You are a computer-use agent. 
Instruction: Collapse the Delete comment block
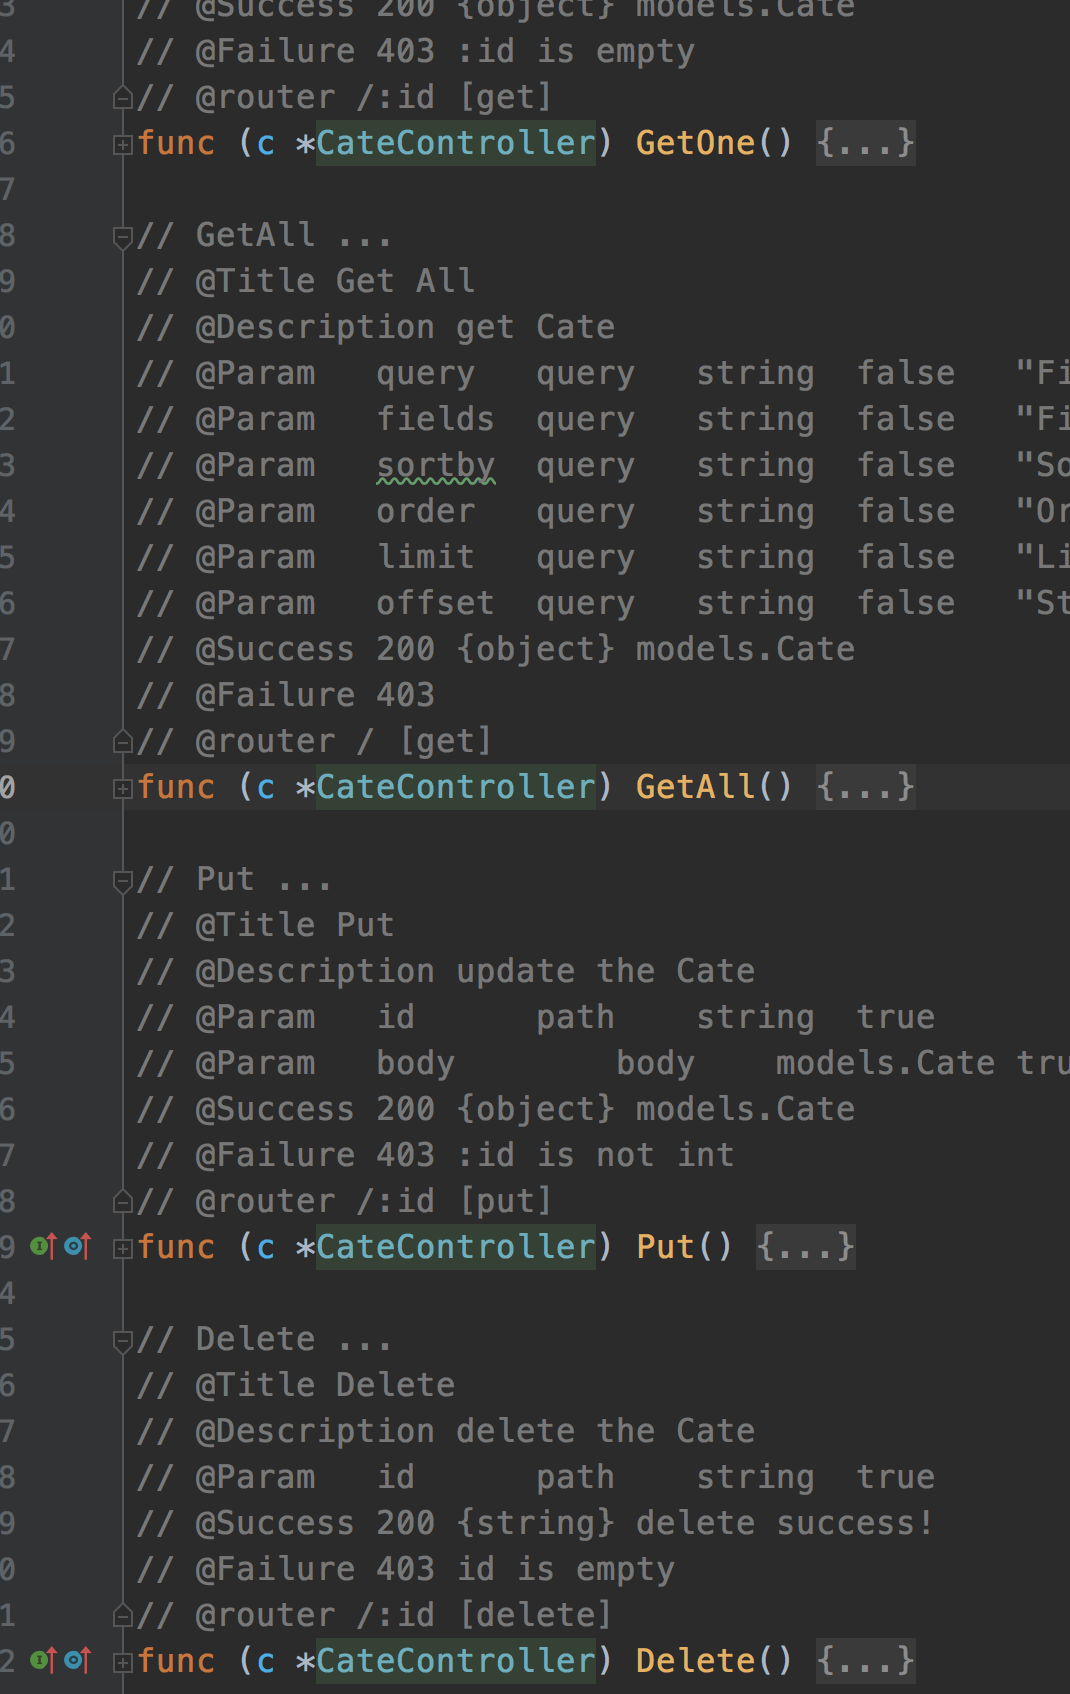coord(122,1341)
